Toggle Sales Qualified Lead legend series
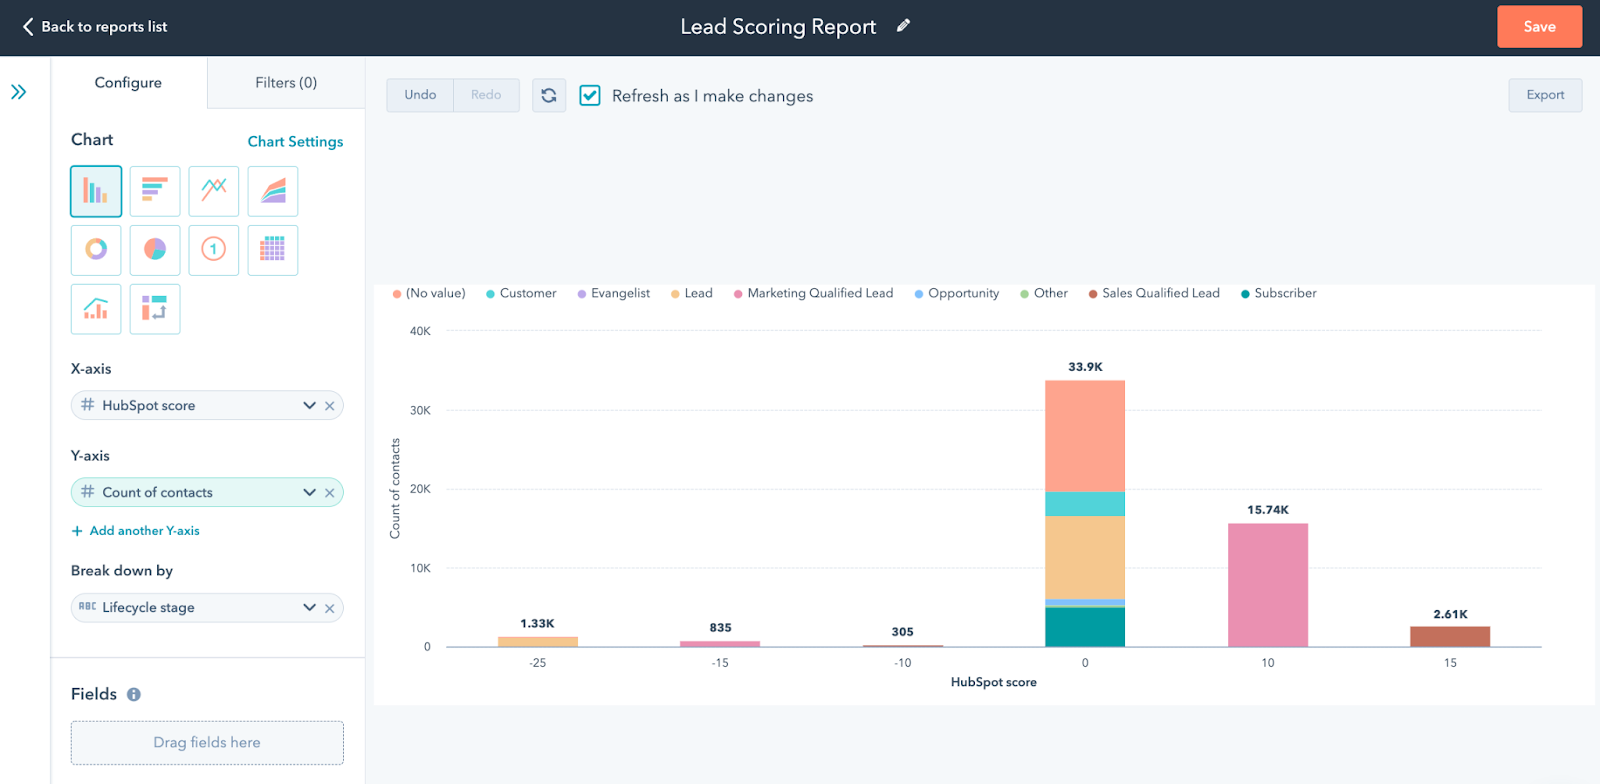The height and width of the screenshot is (784, 1600). [1154, 293]
